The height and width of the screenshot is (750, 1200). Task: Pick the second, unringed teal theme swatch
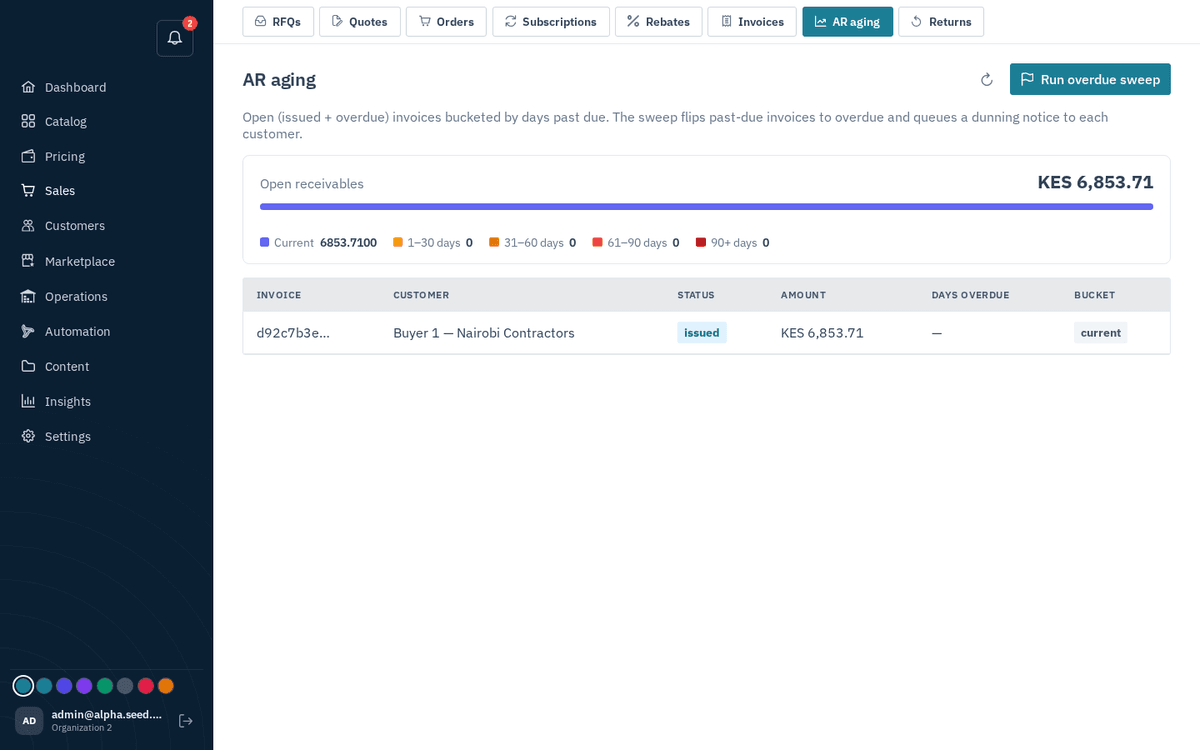(x=44, y=686)
